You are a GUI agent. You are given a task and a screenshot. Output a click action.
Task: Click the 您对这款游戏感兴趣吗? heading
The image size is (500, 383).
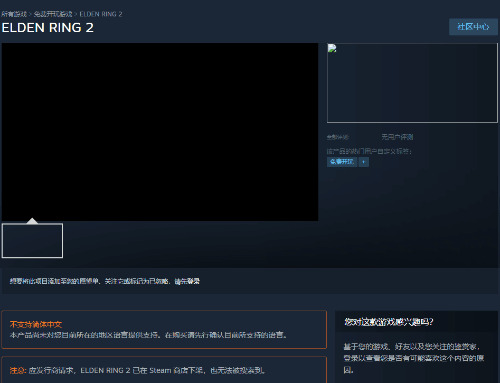(389, 322)
